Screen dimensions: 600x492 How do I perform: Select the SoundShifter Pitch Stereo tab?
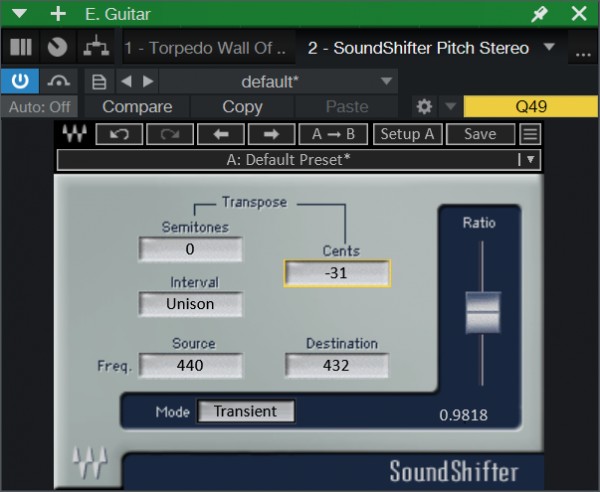tap(420, 47)
